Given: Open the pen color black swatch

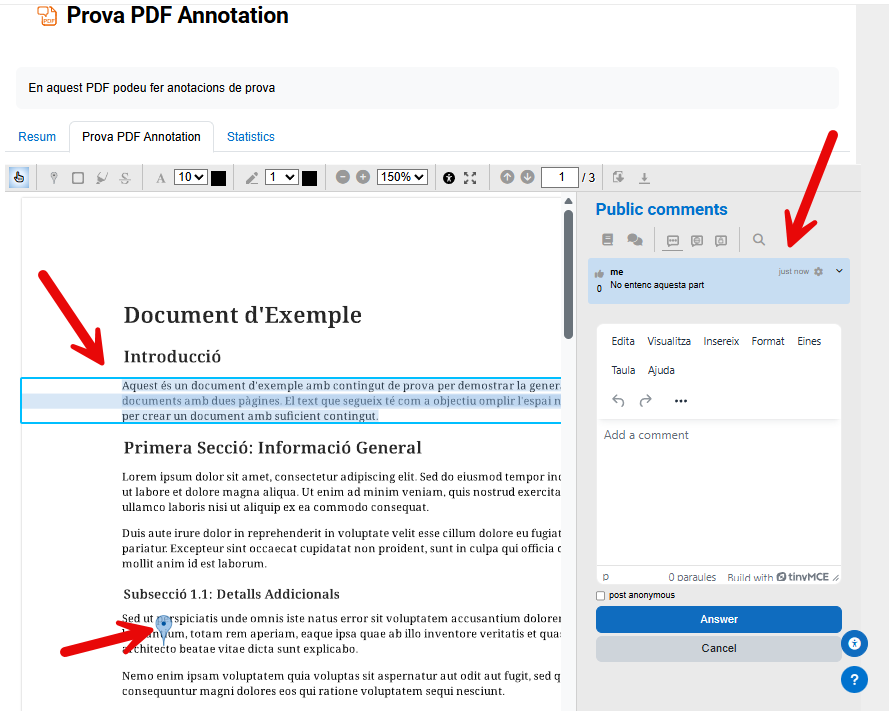Looking at the screenshot, I should tap(310, 178).
